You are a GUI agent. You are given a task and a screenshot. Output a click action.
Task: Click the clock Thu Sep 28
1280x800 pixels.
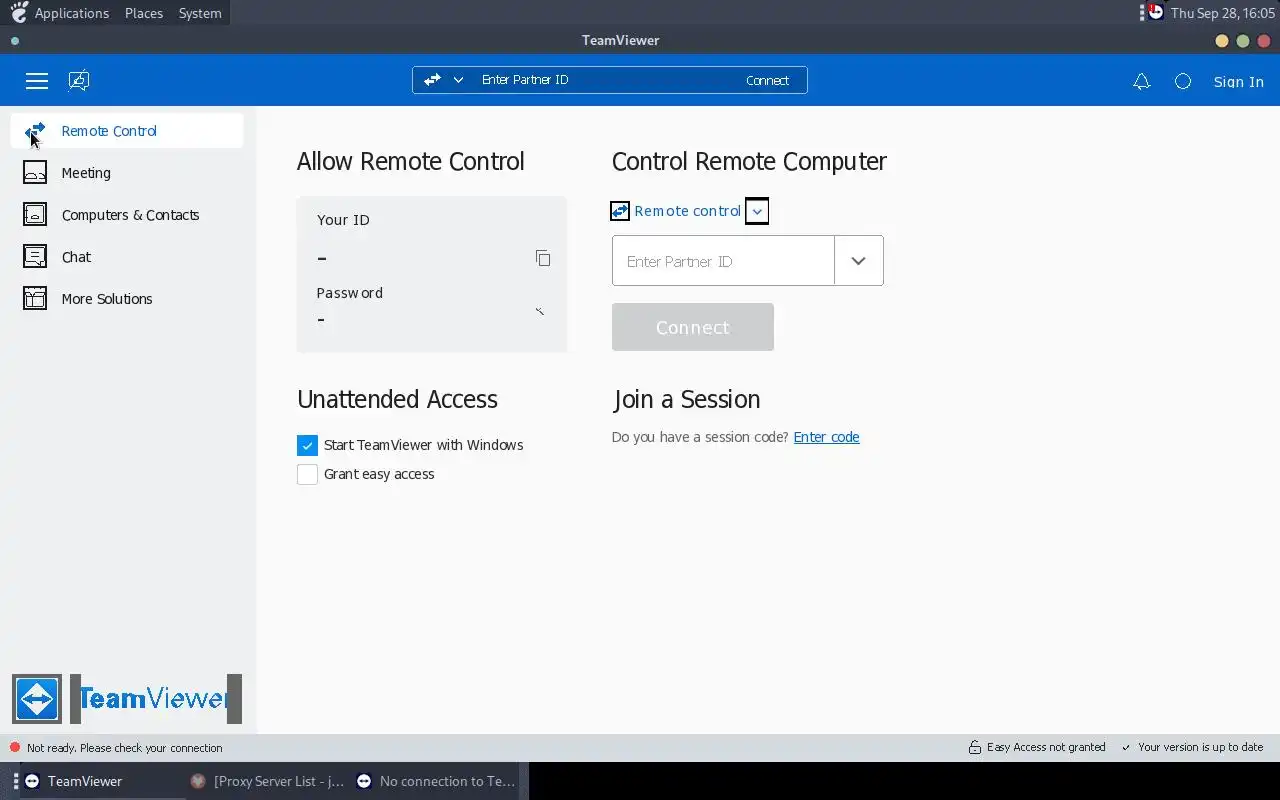point(1222,13)
